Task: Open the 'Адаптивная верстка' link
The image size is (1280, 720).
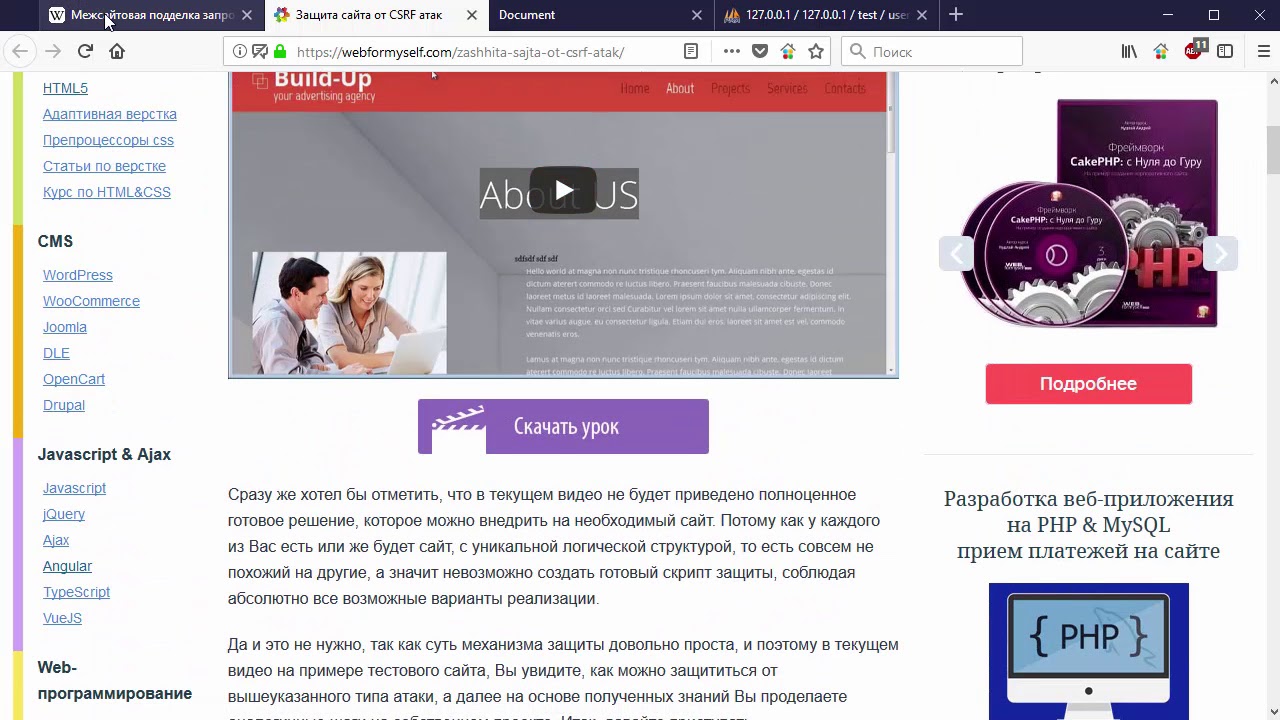Action: point(110,114)
